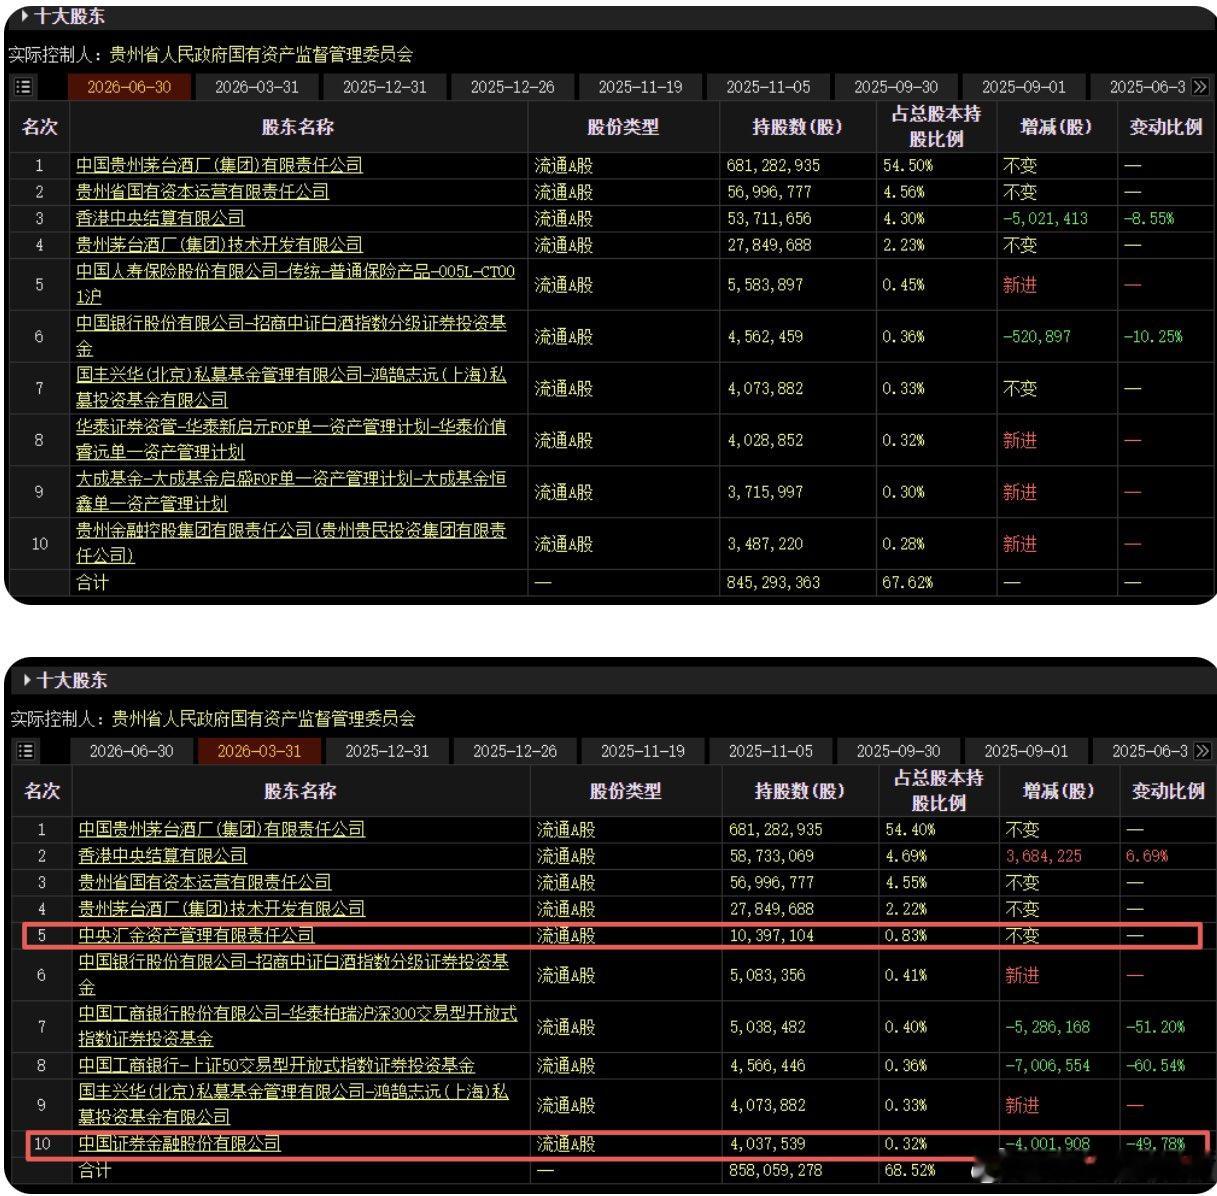The image size is (1217, 1196).
Task: Click the total shares 858,059,278 cell
Action: click(x=776, y=1169)
